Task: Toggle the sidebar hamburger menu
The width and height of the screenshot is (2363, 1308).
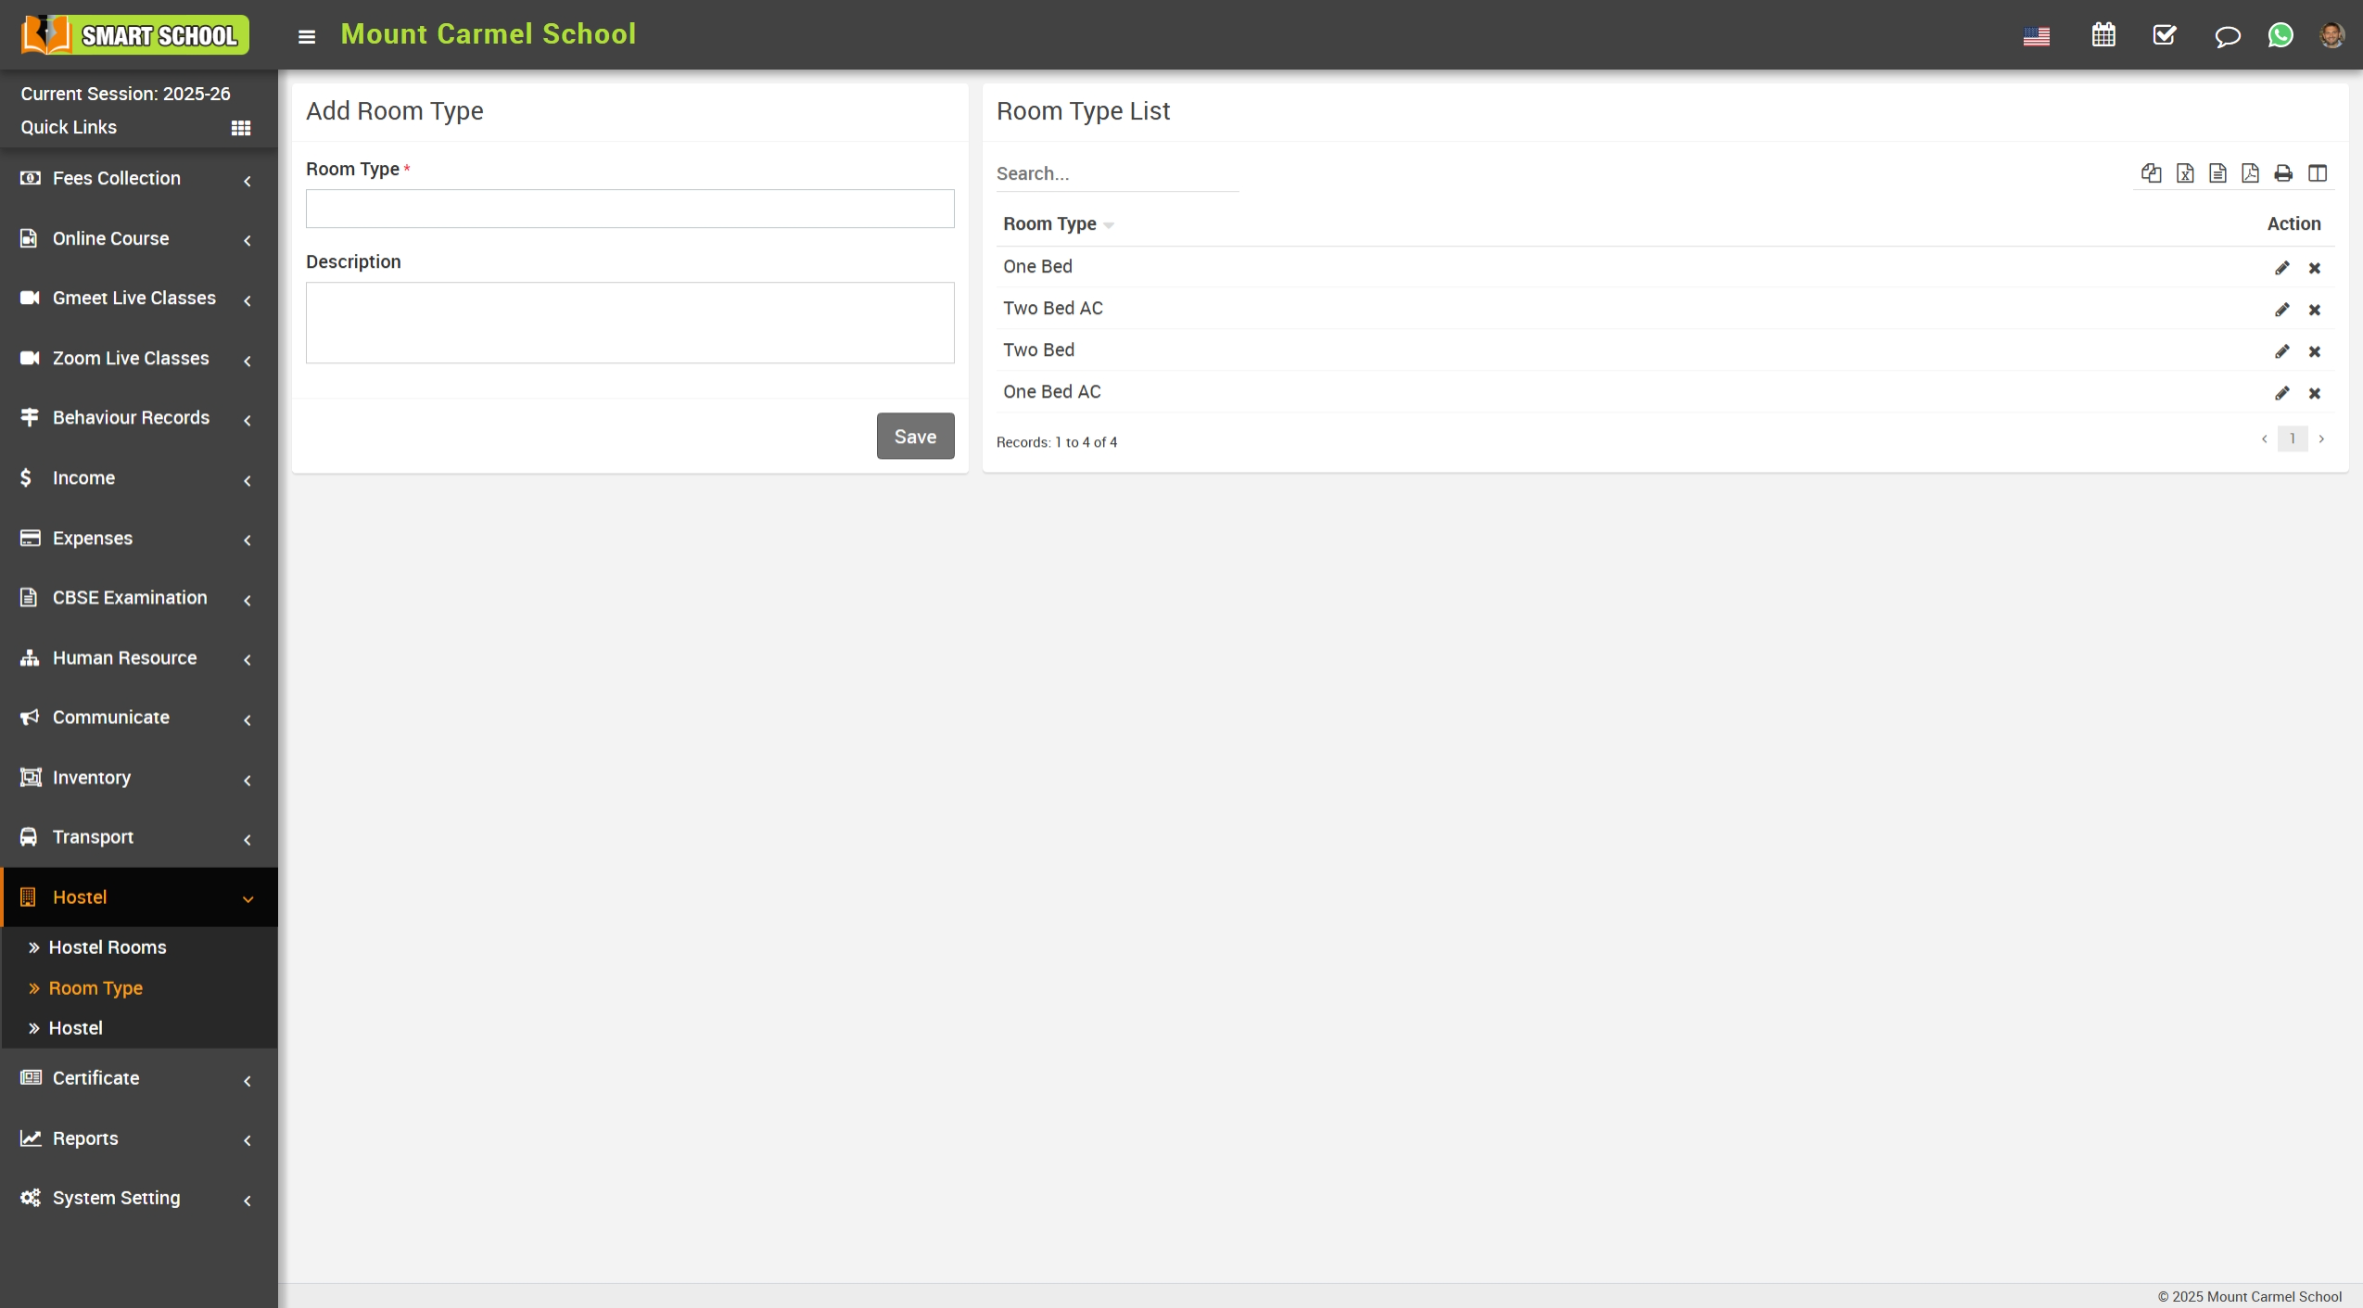Action: pos(307,36)
